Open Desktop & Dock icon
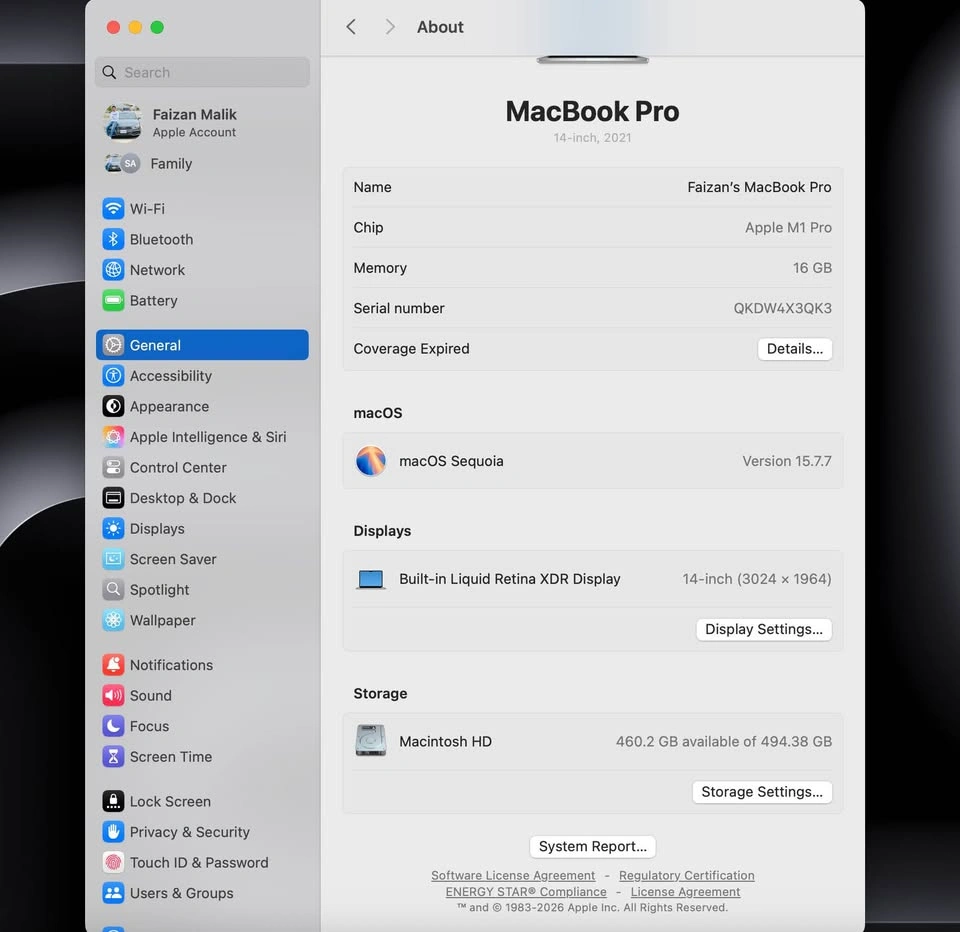Screen dimensions: 960x932 (x=113, y=498)
